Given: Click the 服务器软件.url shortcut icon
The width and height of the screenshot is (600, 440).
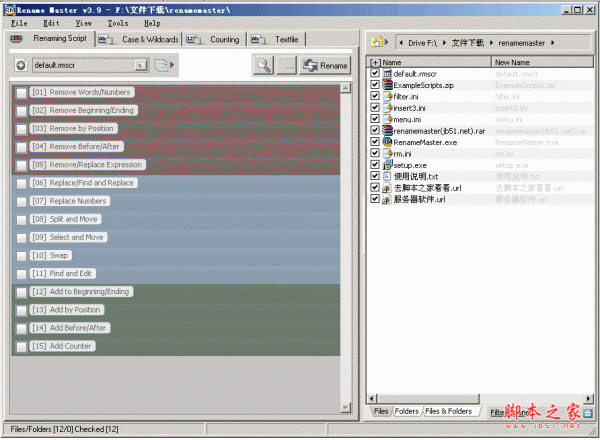Looking at the screenshot, I should 387,199.
